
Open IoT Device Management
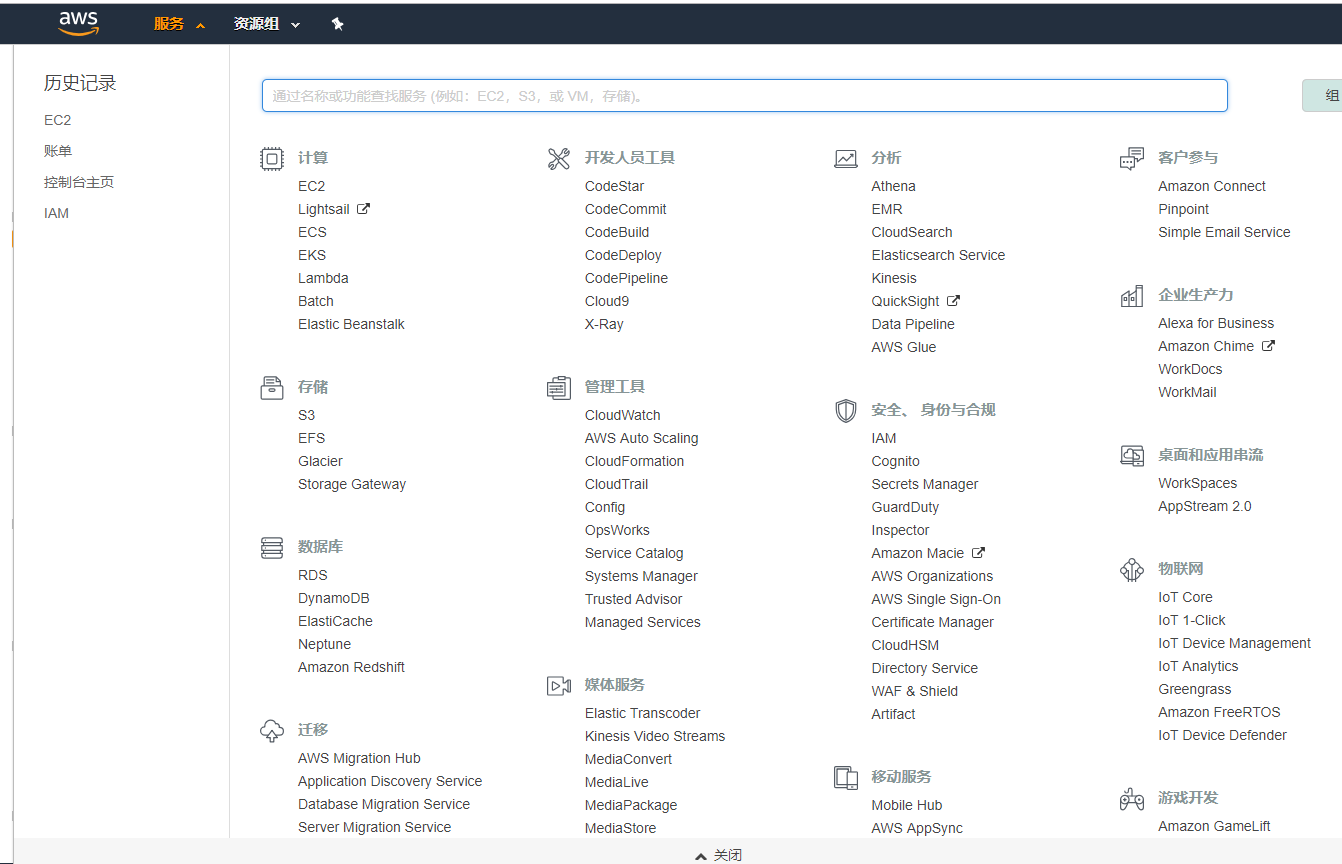tap(1235, 643)
